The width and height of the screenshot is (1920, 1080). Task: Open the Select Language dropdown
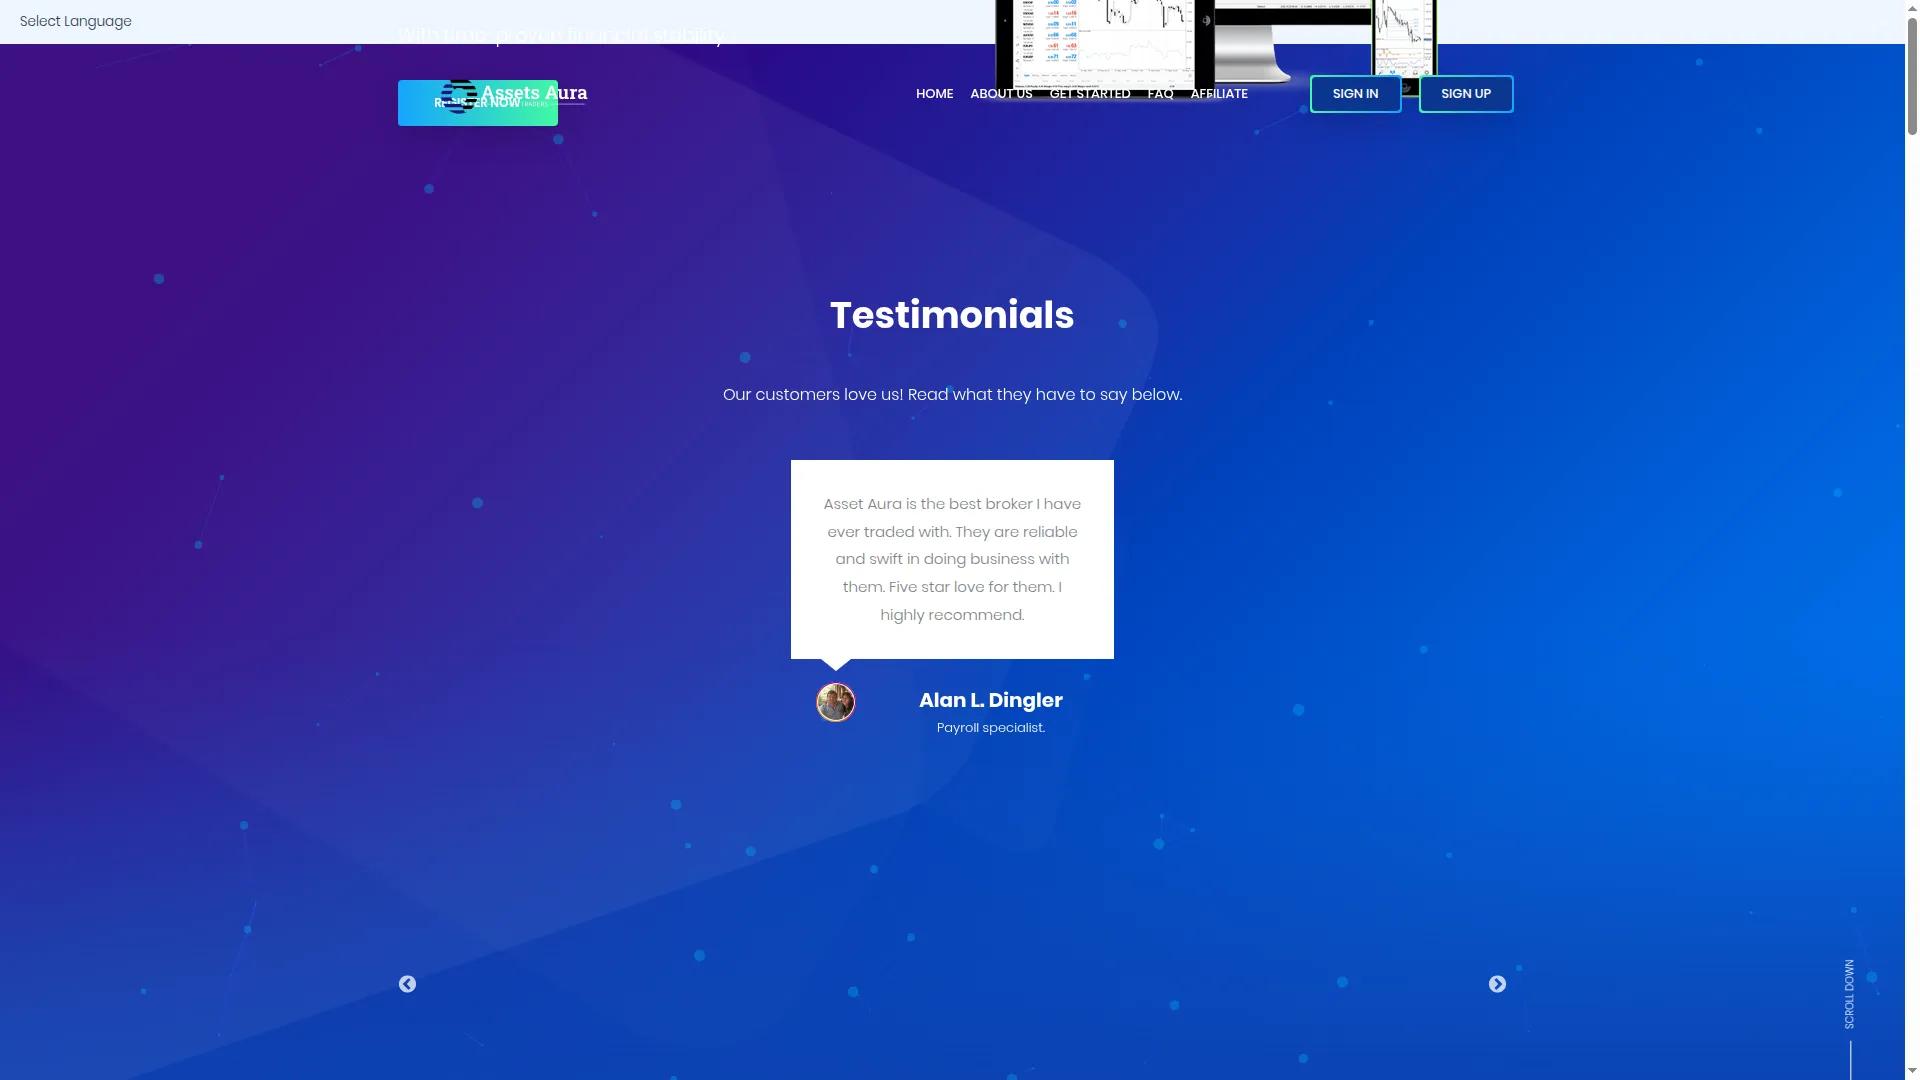pos(76,21)
